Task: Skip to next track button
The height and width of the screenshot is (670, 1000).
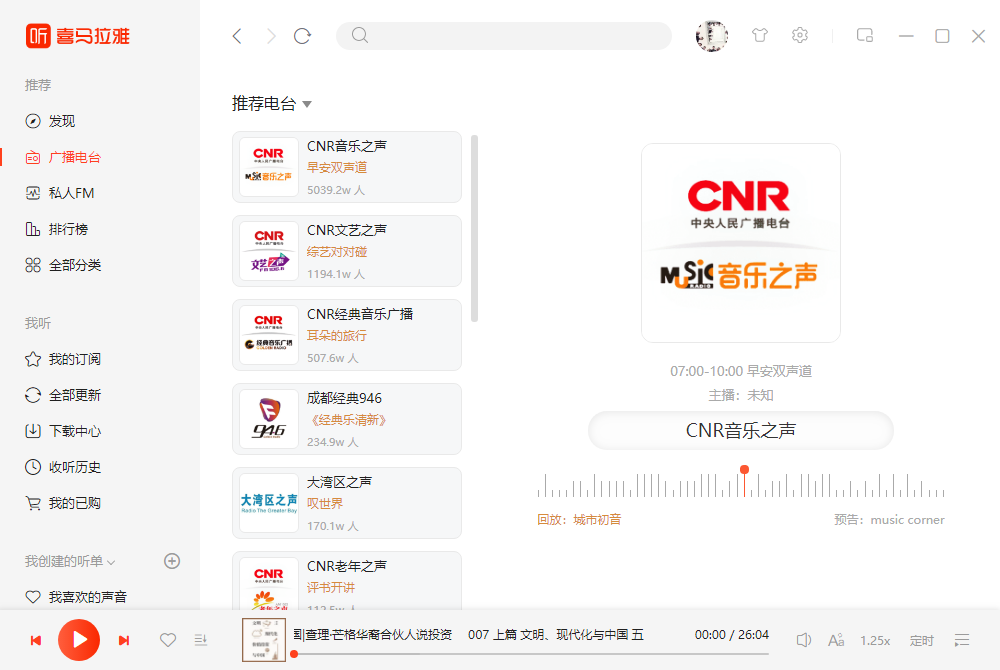Action: [x=124, y=640]
